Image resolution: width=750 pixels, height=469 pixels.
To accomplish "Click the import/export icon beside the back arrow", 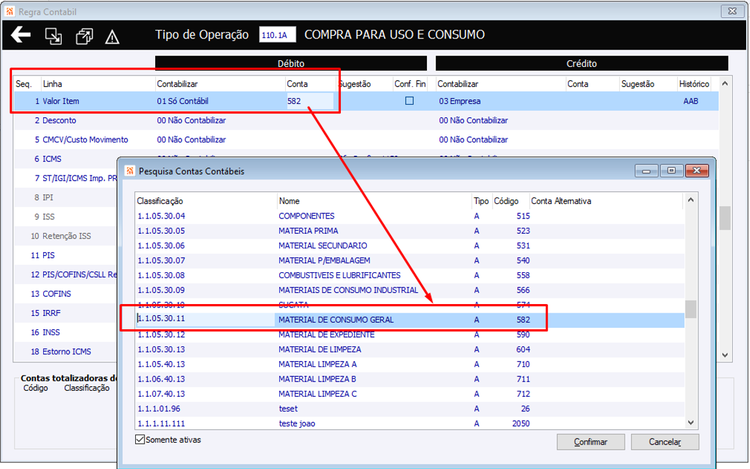I will 53,36.
